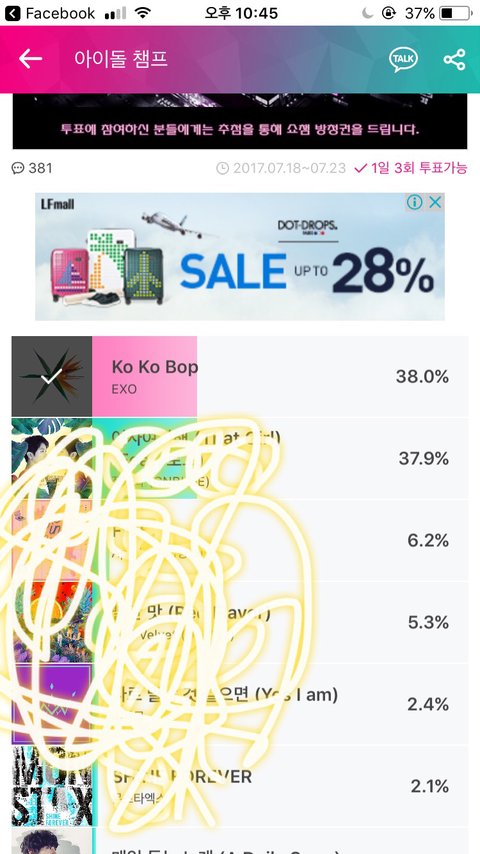The image size is (480, 854).
Task: Select the 6.2% vote entry
Action: point(240,540)
